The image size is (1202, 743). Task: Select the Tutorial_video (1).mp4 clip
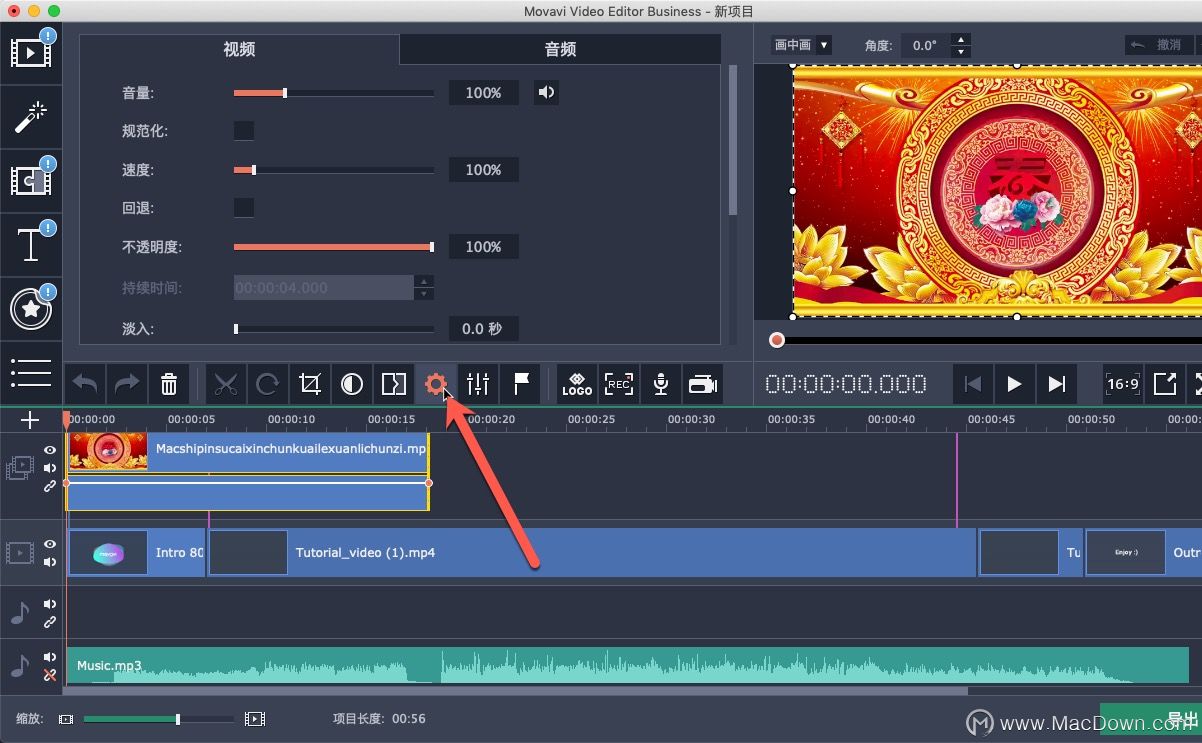pos(592,553)
